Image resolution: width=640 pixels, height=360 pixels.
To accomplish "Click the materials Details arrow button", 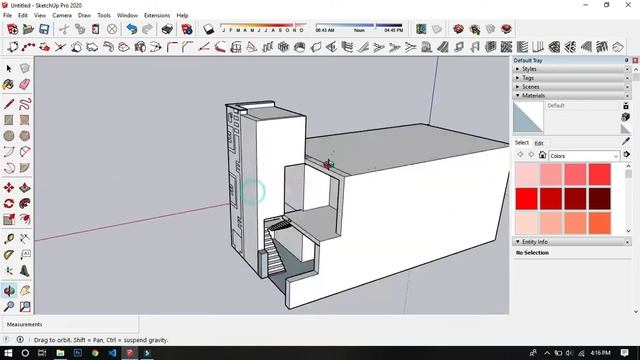I will (627, 155).
